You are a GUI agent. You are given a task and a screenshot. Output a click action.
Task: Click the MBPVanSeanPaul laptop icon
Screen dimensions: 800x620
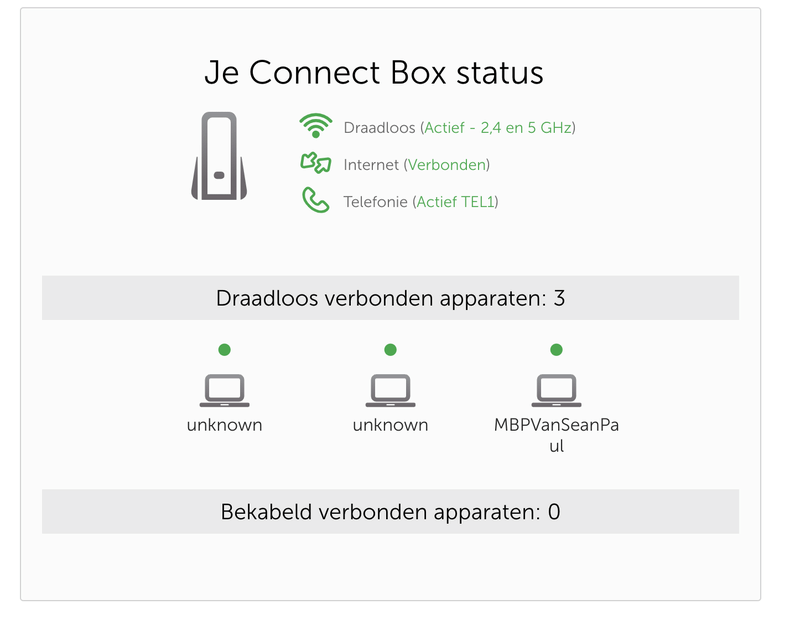557,390
